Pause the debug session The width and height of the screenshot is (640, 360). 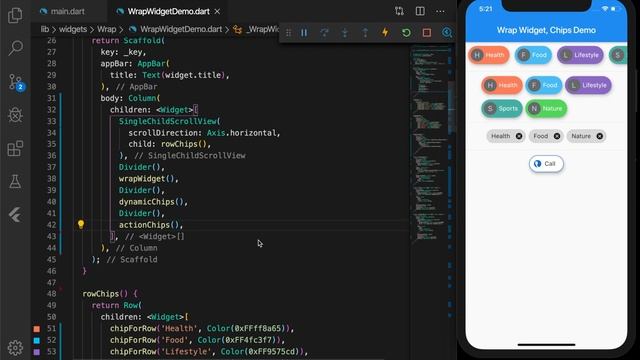coord(304,33)
